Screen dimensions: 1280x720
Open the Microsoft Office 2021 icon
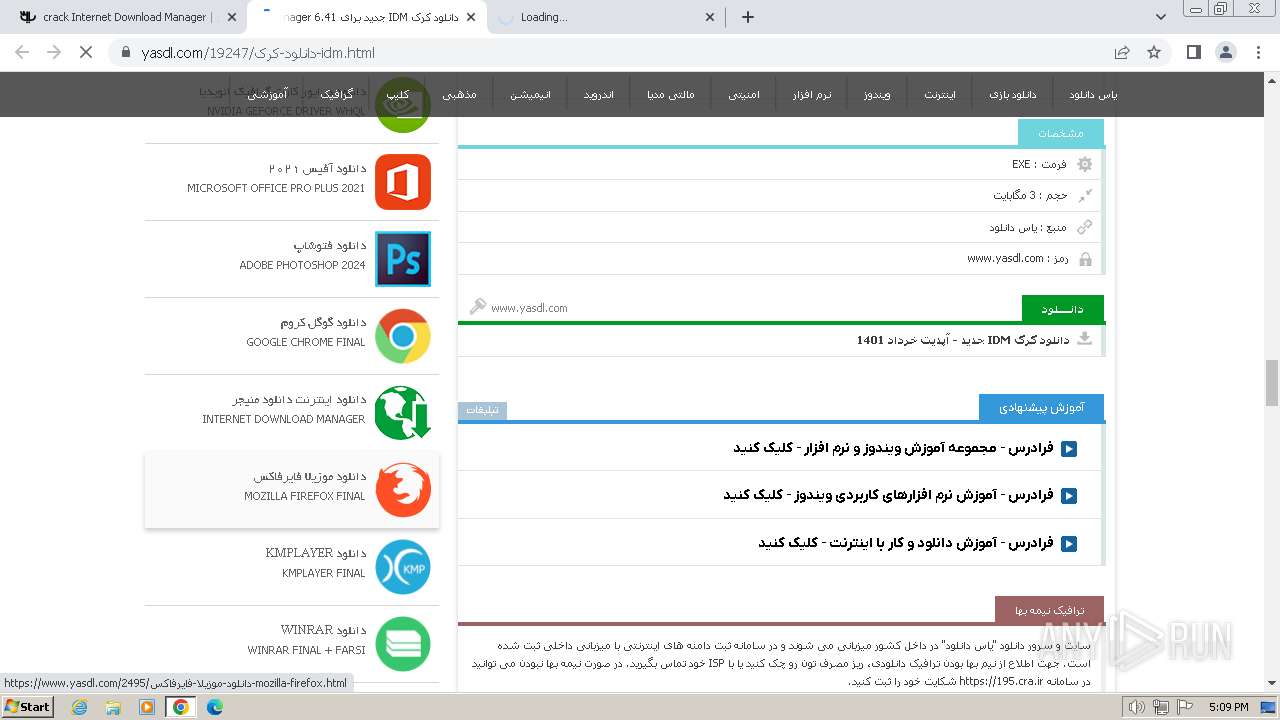click(x=403, y=182)
